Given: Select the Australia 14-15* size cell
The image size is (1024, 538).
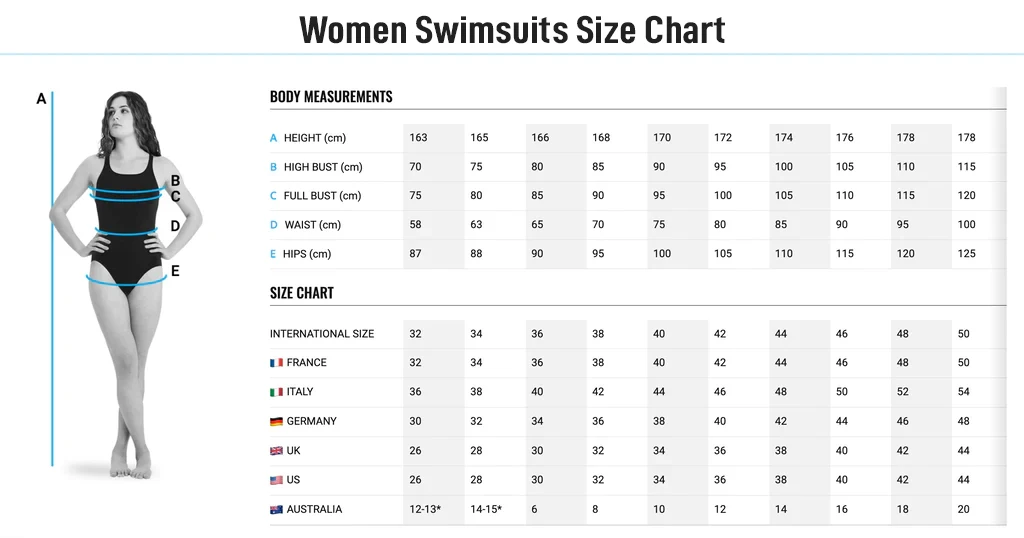Looking at the screenshot, I should pyautogui.click(x=486, y=510).
